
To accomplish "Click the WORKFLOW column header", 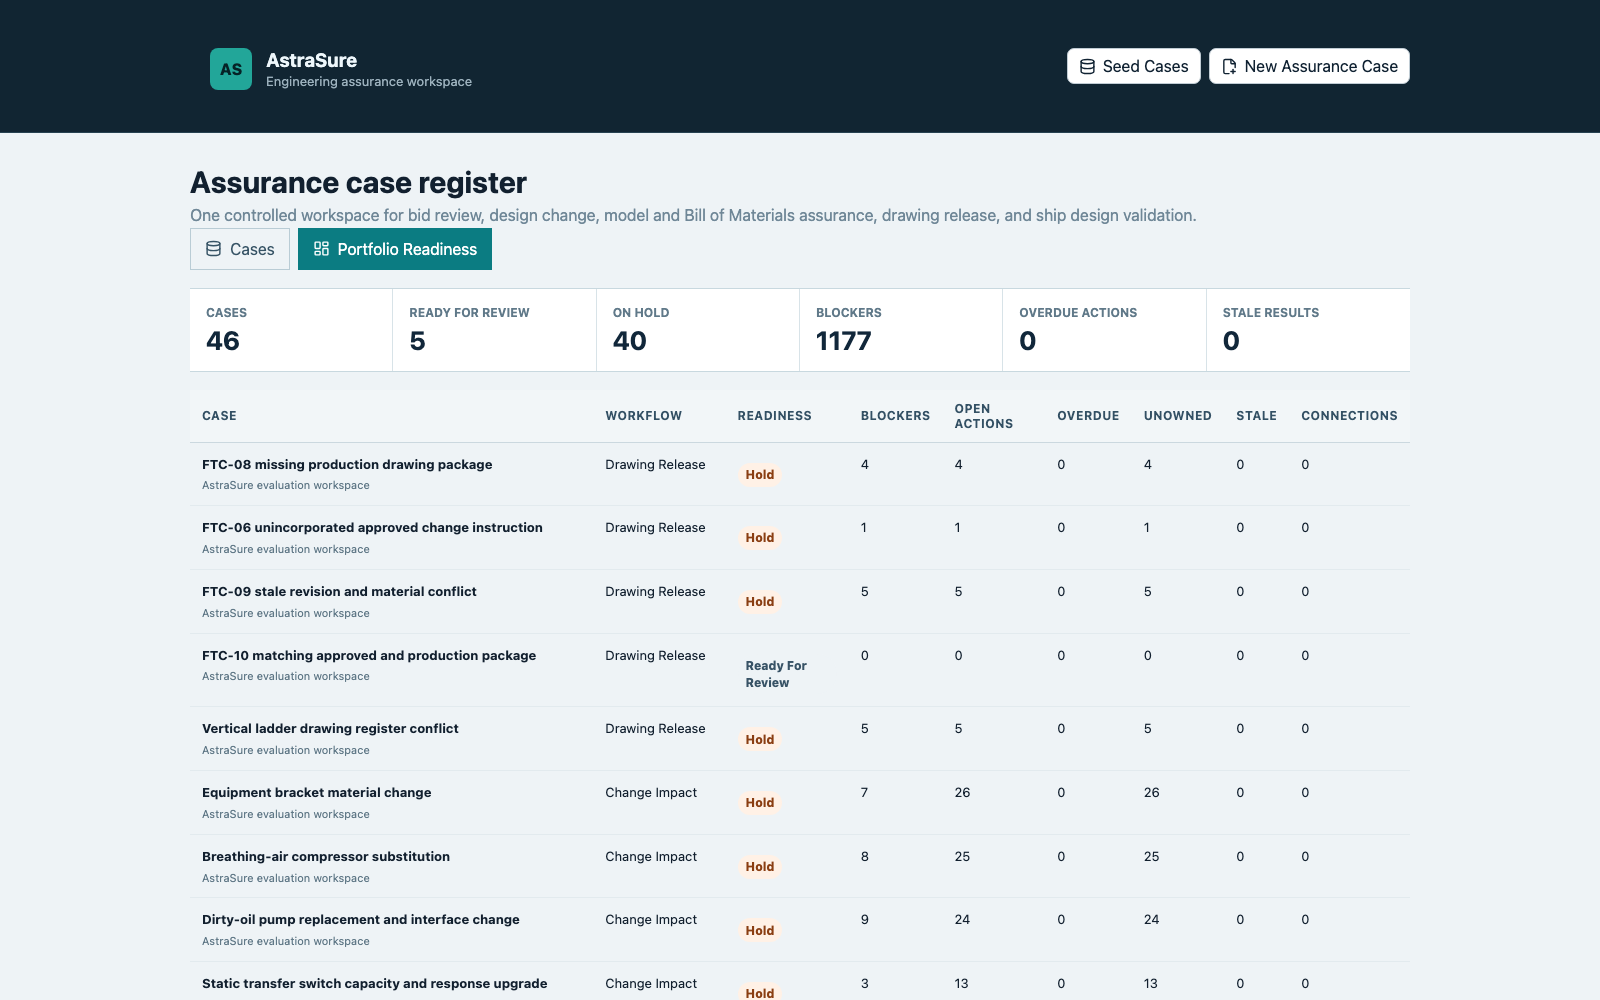I will (x=643, y=416).
